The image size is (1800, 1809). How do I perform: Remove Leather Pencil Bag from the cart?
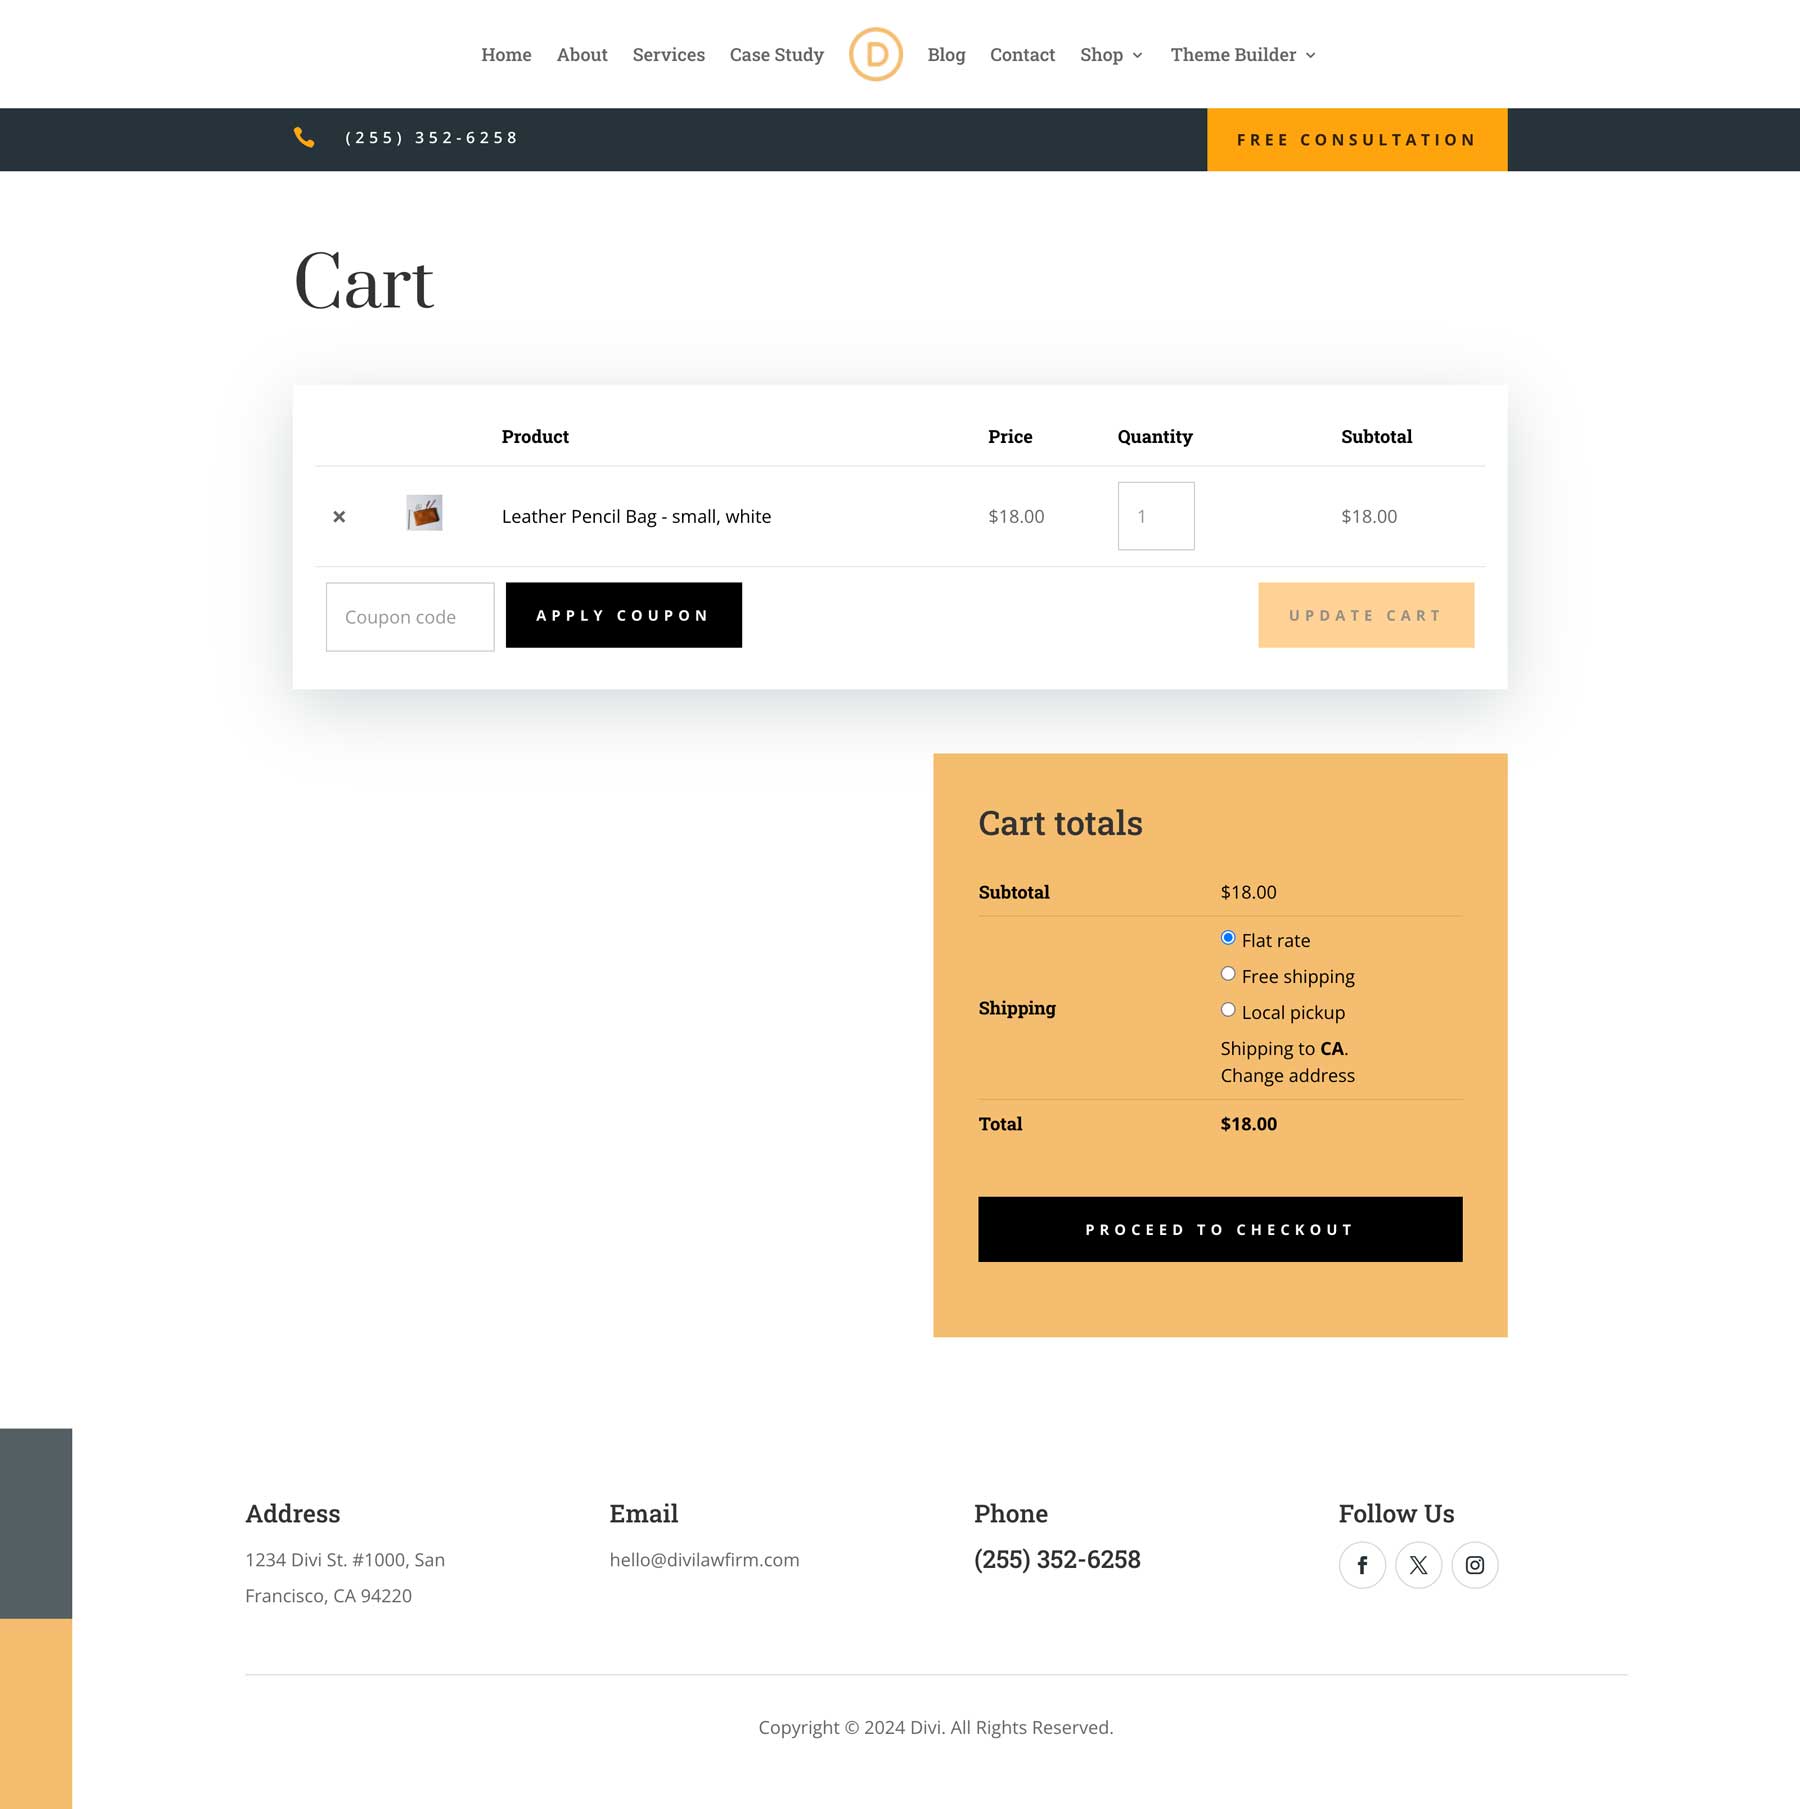(339, 517)
